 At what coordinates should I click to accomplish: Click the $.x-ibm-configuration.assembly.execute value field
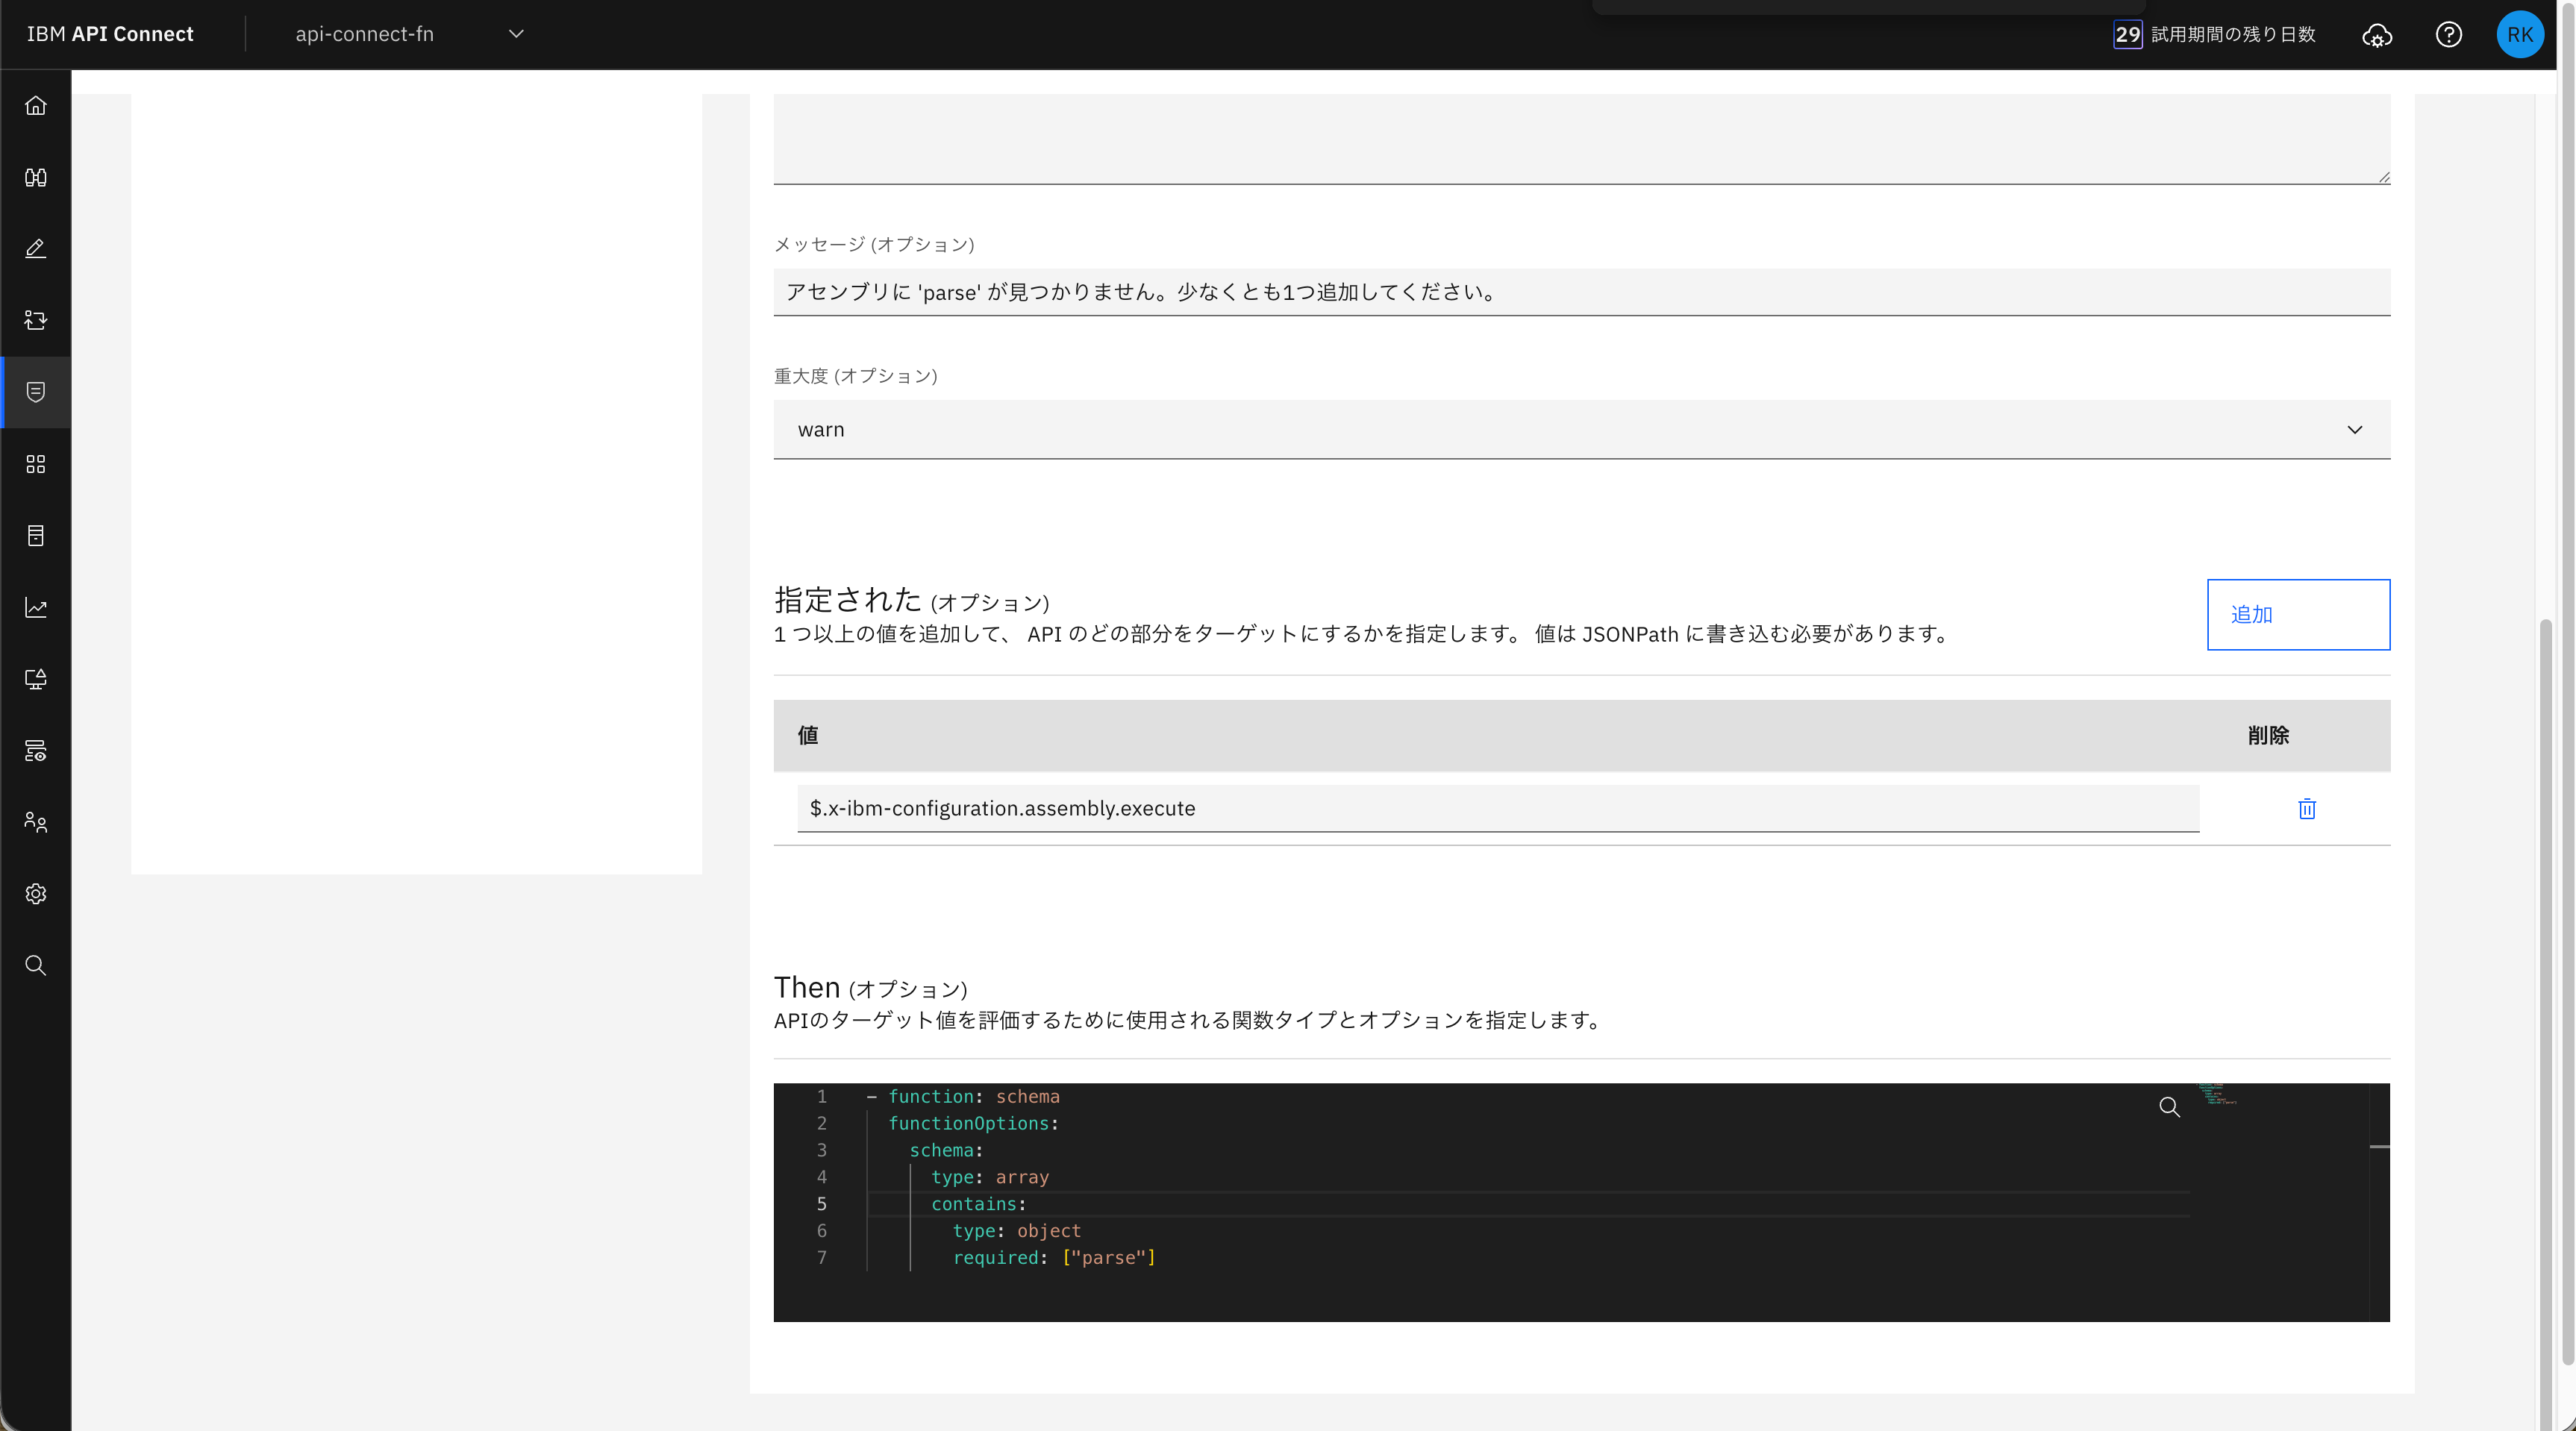click(1497, 808)
